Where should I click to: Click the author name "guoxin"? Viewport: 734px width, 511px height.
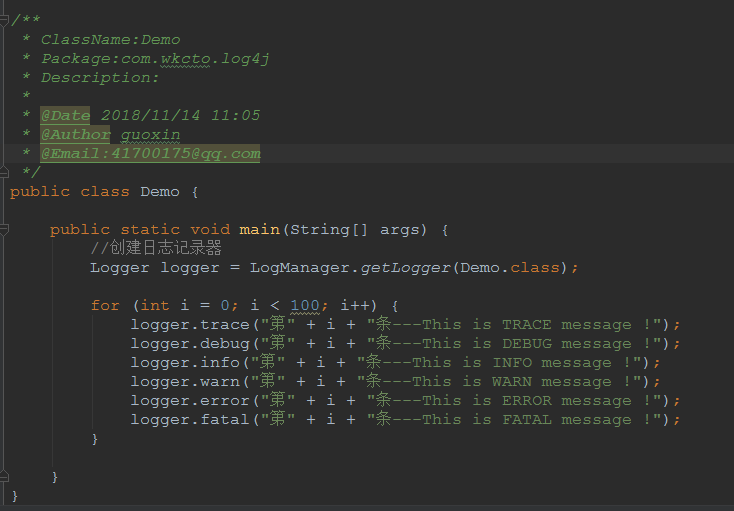(150, 135)
